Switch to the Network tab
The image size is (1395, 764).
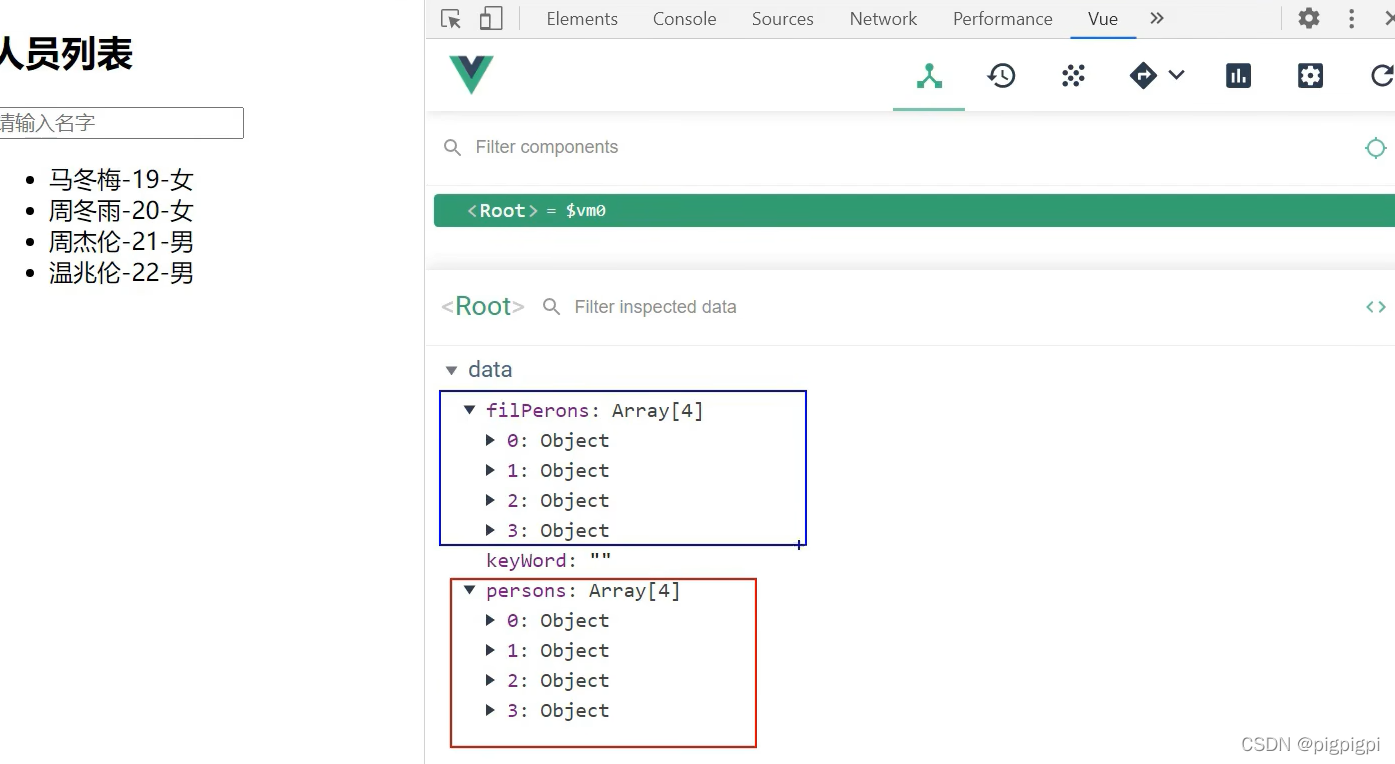(883, 19)
